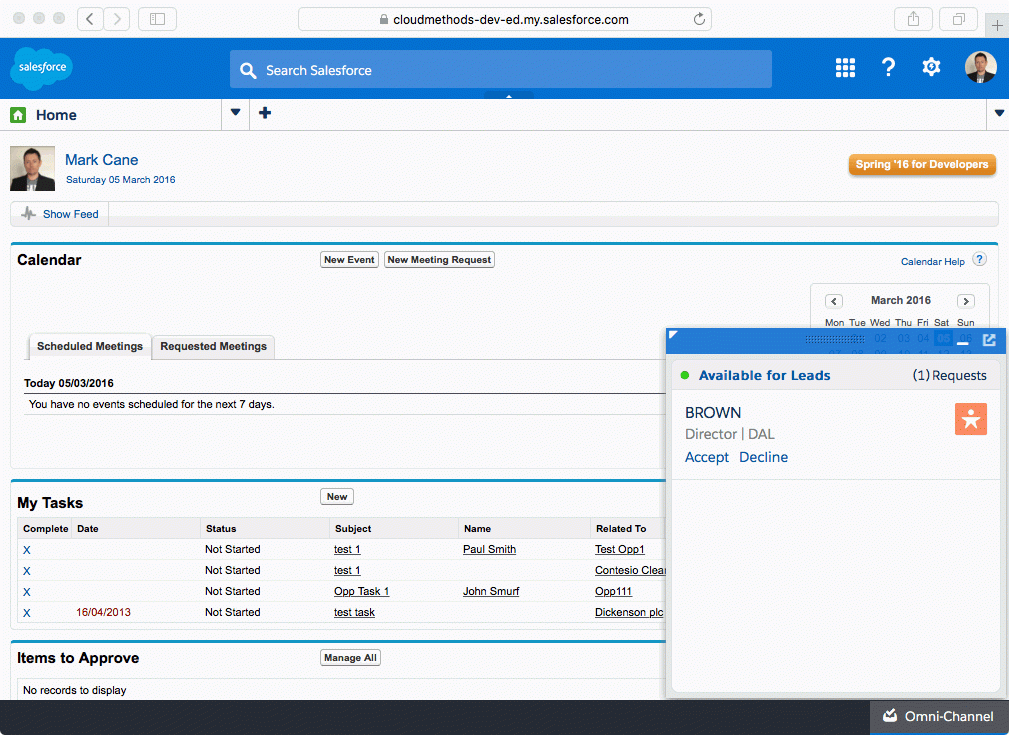
Task: Expand the far-right console tab dropdown arrow
Action: 999,113
